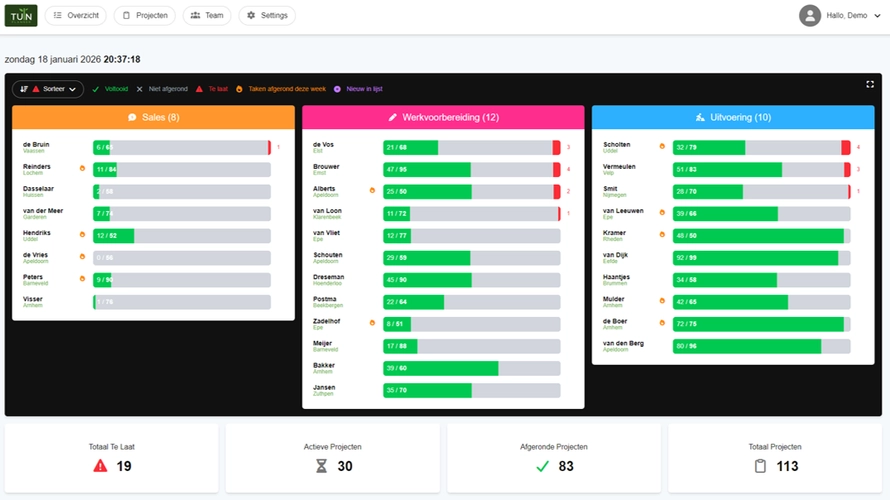This screenshot has width=890, height=500.
Task: Click the clipboard icon in Totaal Projecten
Action: (x=760, y=466)
